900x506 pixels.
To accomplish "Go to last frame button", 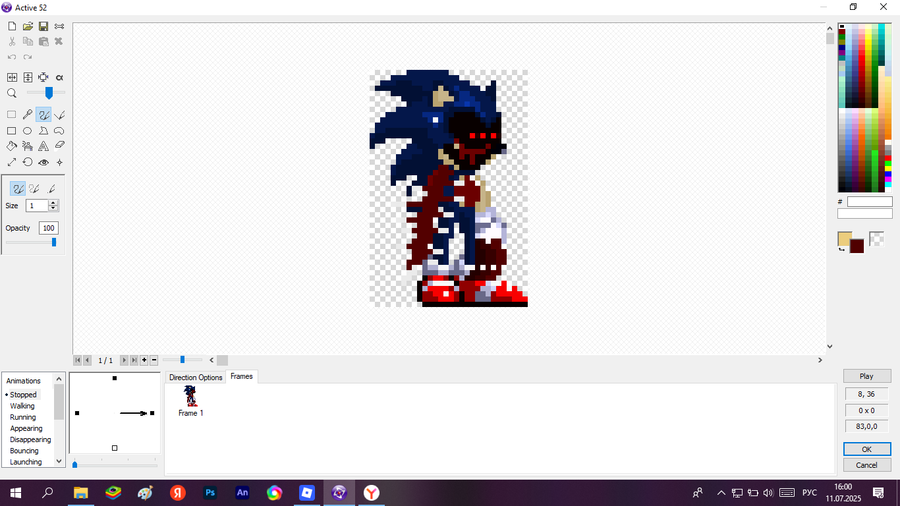I will click(134, 360).
